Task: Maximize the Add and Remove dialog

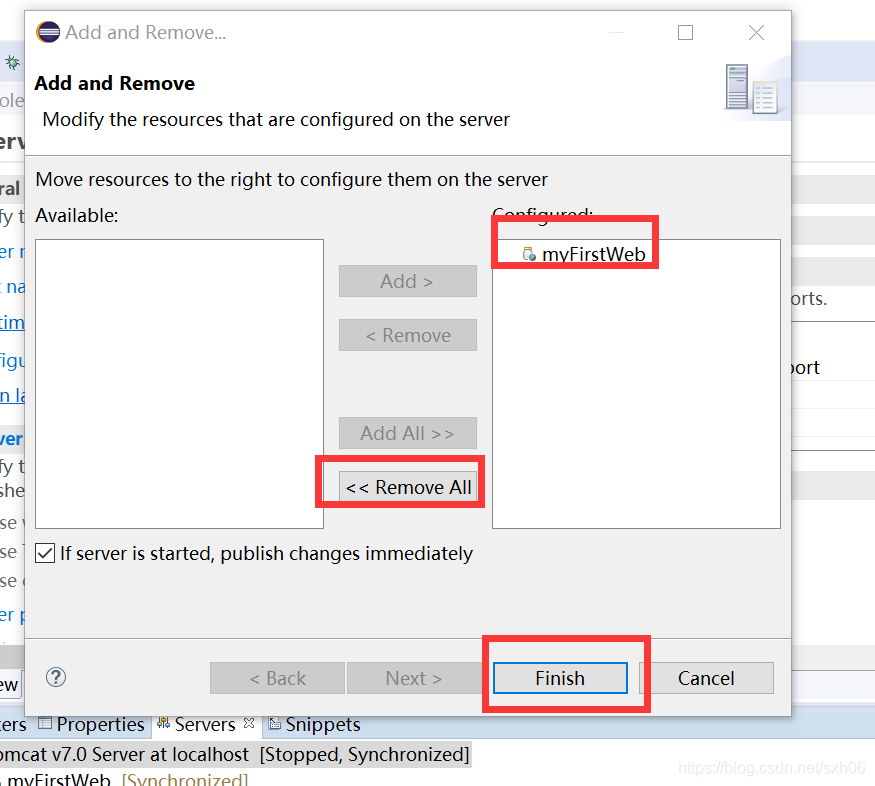Action: click(x=685, y=32)
